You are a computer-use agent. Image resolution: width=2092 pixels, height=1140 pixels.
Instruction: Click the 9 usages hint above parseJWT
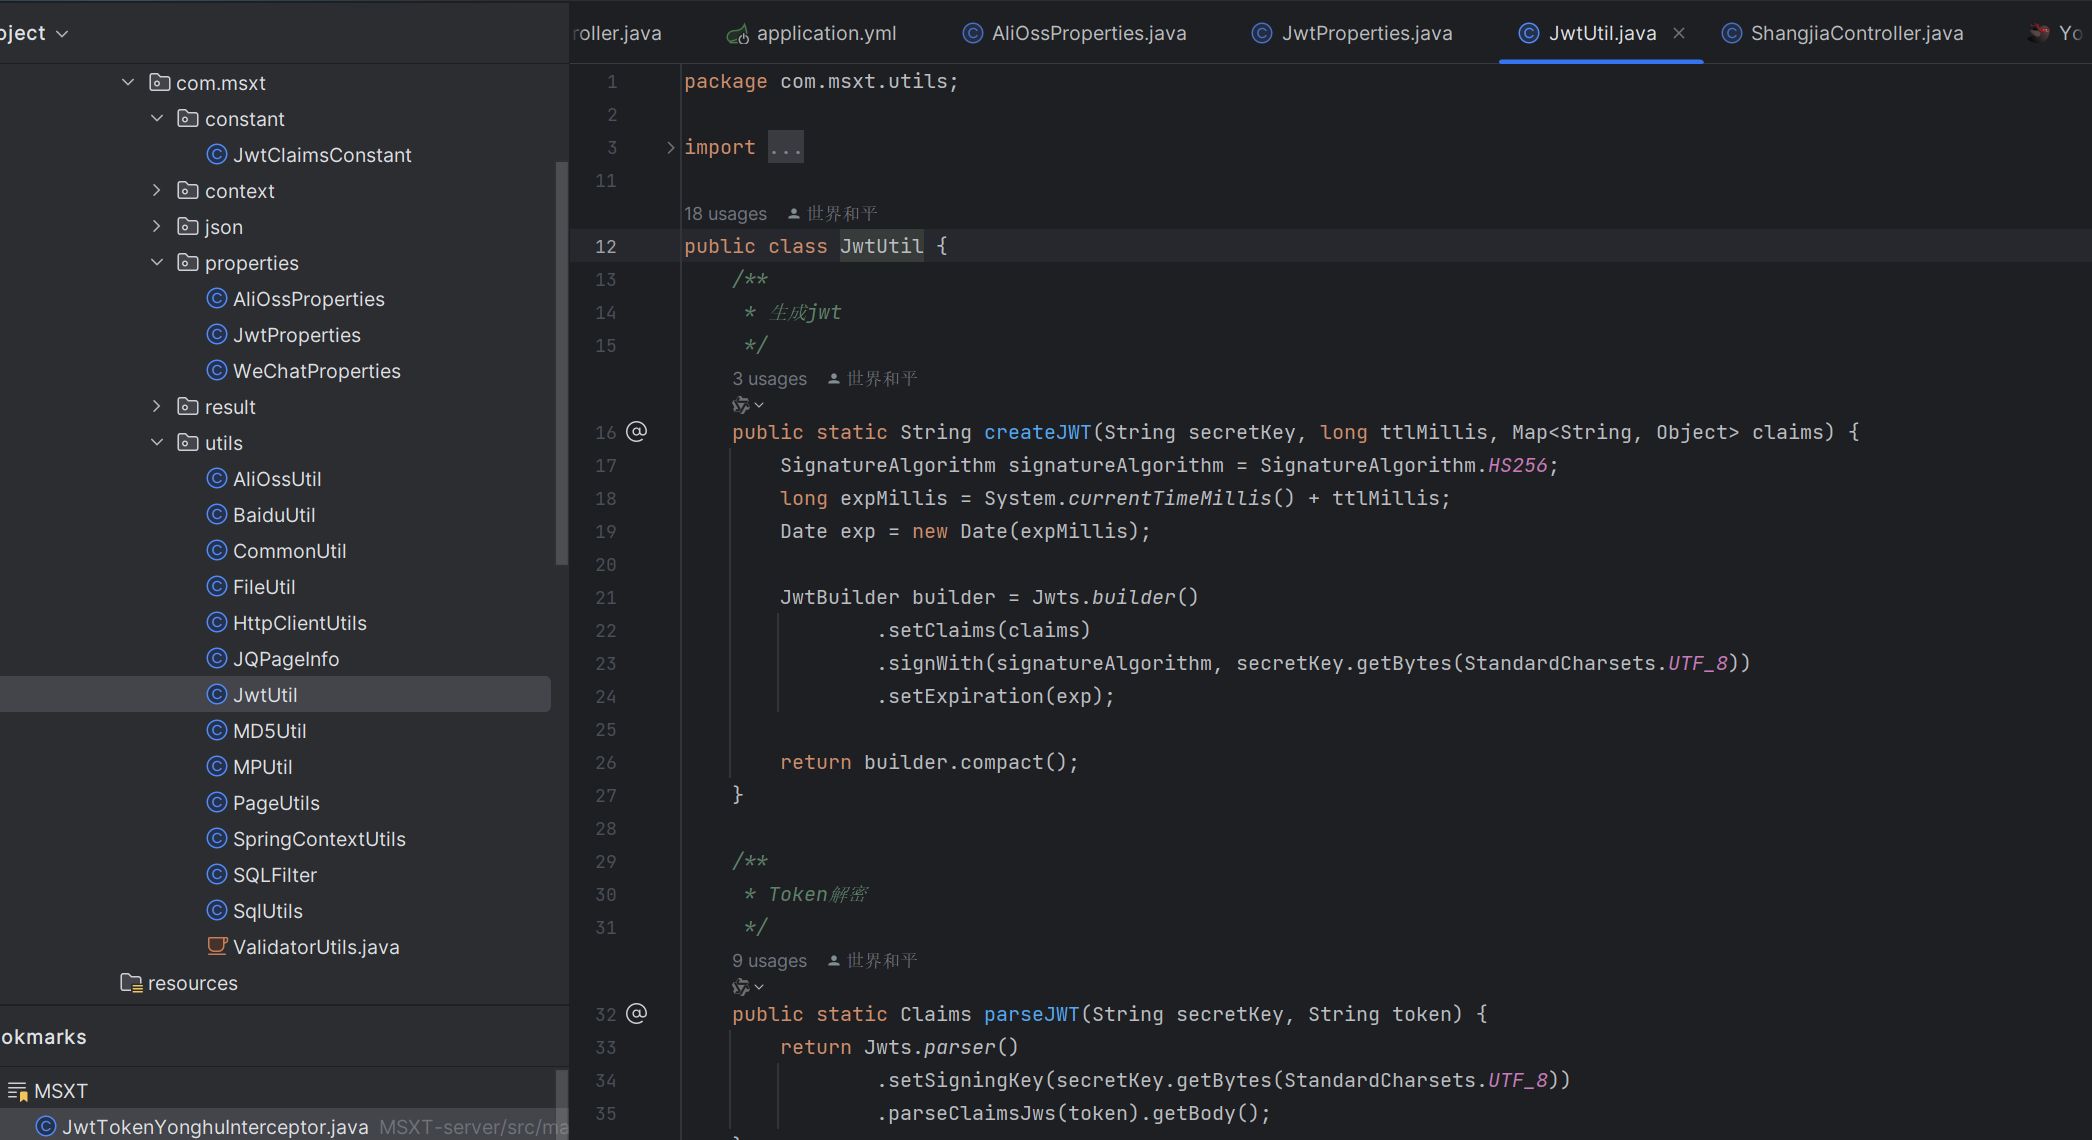(x=769, y=961)
